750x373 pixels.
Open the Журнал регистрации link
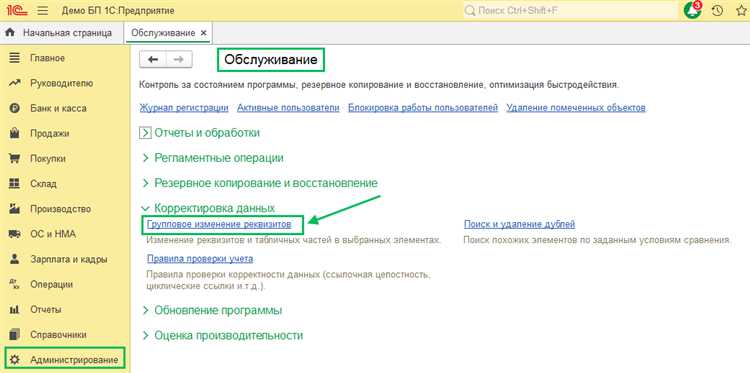(184, 108)
